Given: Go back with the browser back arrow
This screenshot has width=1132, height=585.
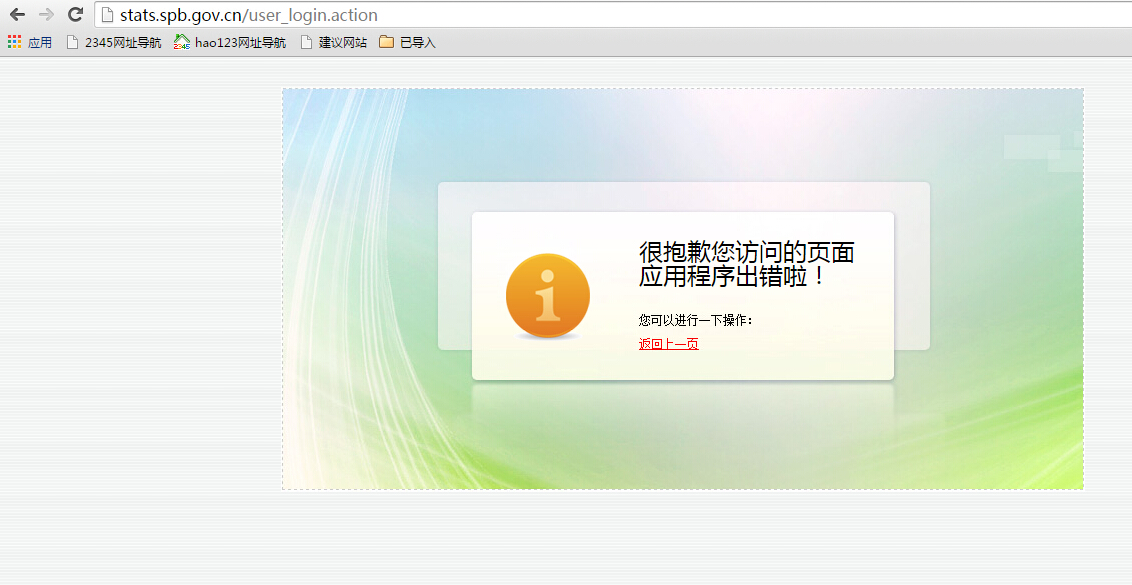Looking at the screenshot, I should point(17,14).
